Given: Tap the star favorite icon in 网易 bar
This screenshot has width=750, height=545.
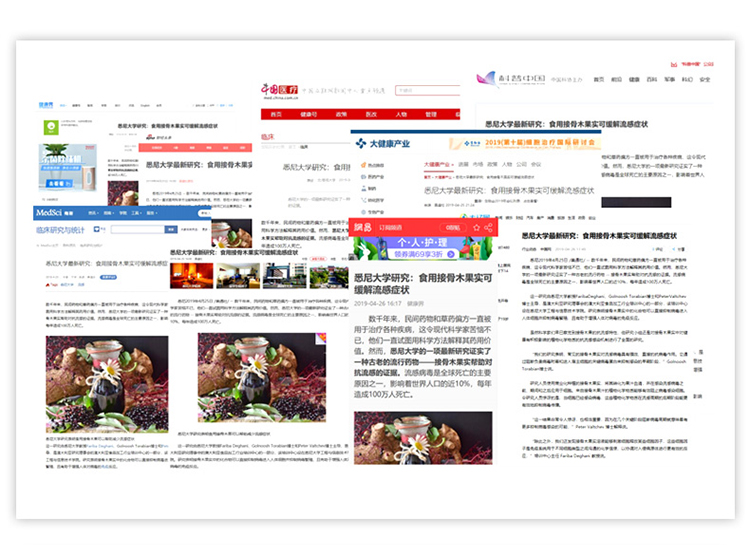Looking at the screenshot, I should 477,227.
